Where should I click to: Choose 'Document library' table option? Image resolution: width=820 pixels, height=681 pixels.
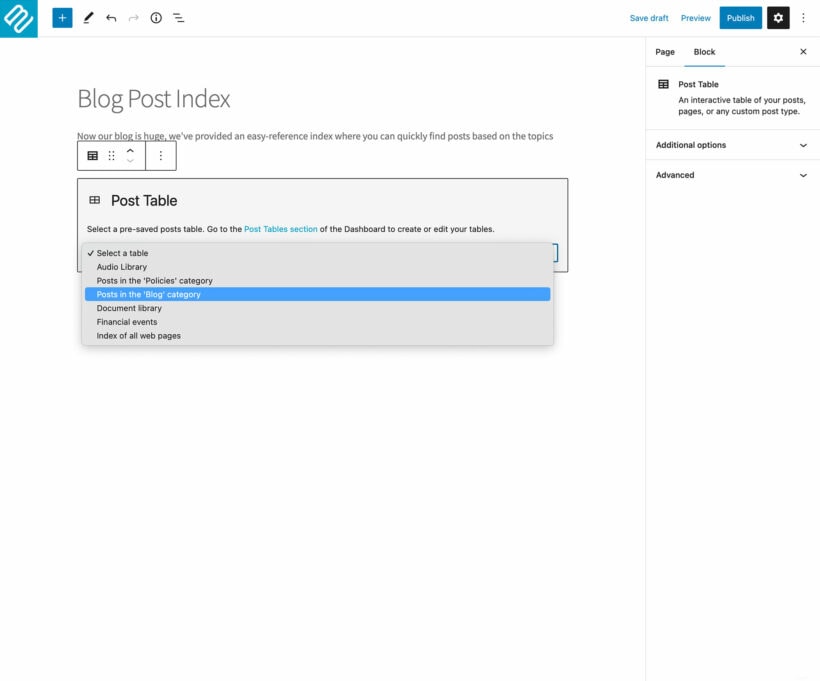tap(129, 308)
